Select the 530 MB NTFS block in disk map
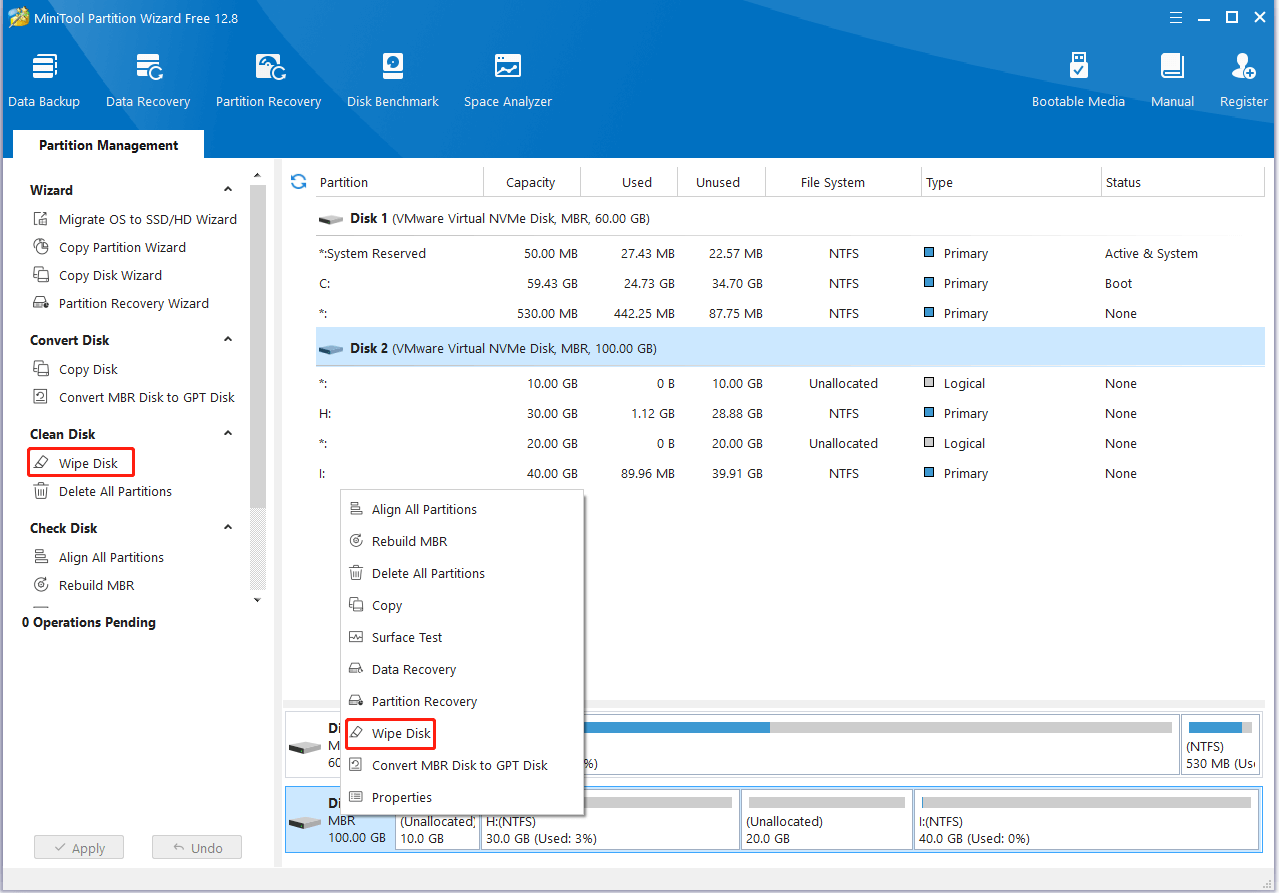Image resolution: width=1280 pixels, height=893 pixels. (1220, 744)
